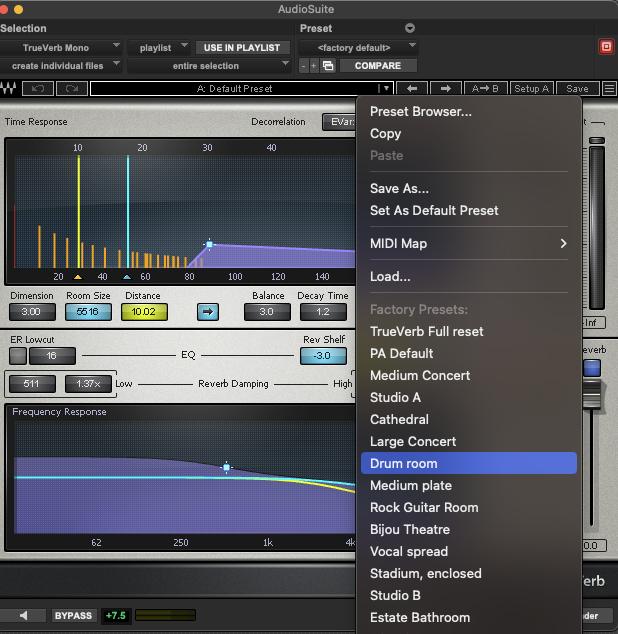Image resolution: width=618 pixels, height=634 pixels.
Task: Click the Save button in Waves toolbar
Action: point(577,89)
